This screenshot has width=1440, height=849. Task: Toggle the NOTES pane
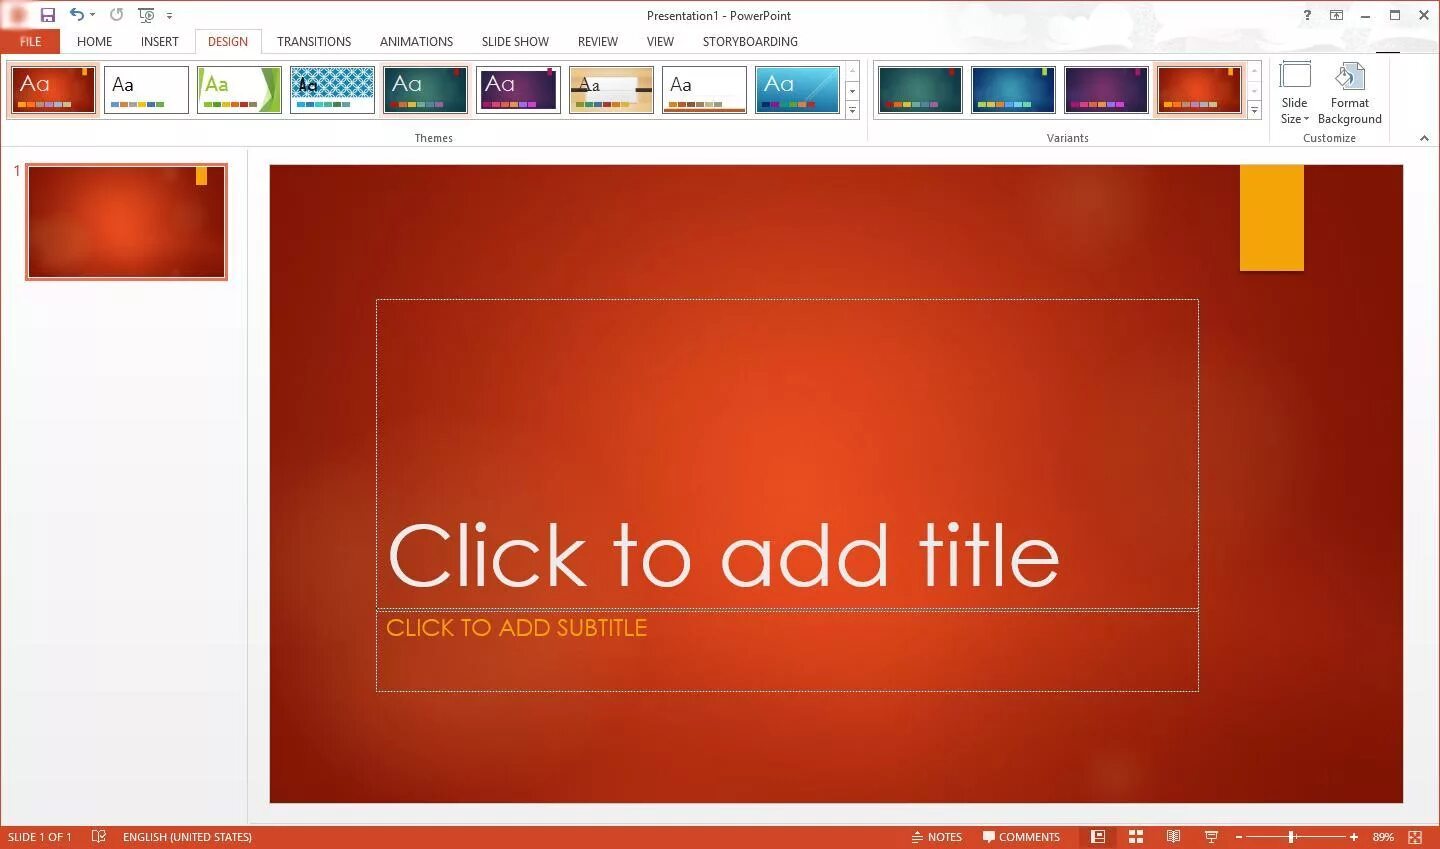click(x=937, y=837)
